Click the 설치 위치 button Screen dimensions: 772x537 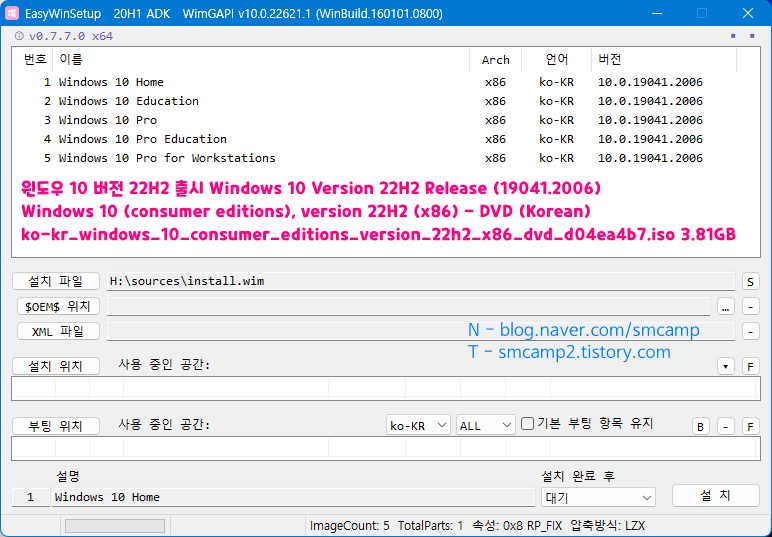[x=56, y=366]
